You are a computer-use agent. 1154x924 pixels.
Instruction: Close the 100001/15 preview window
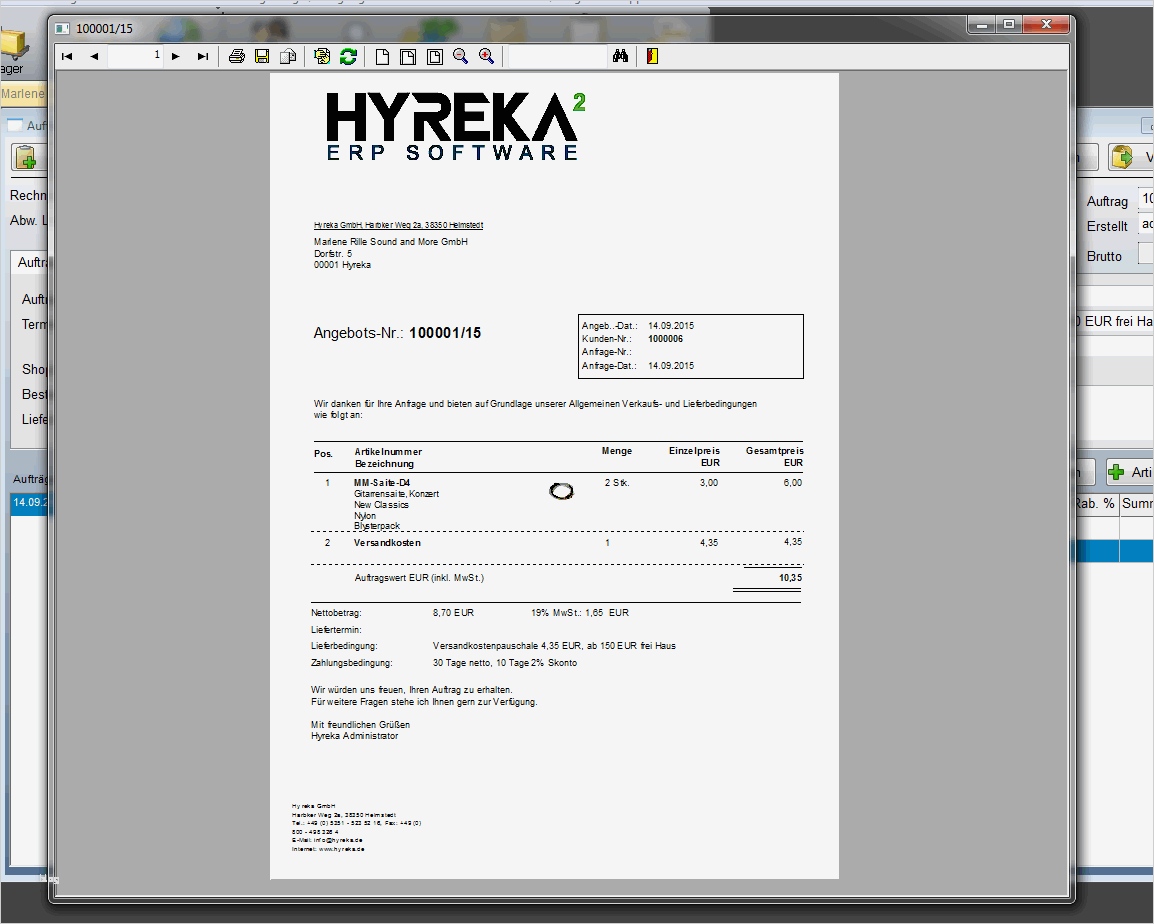coord(1046,24)
